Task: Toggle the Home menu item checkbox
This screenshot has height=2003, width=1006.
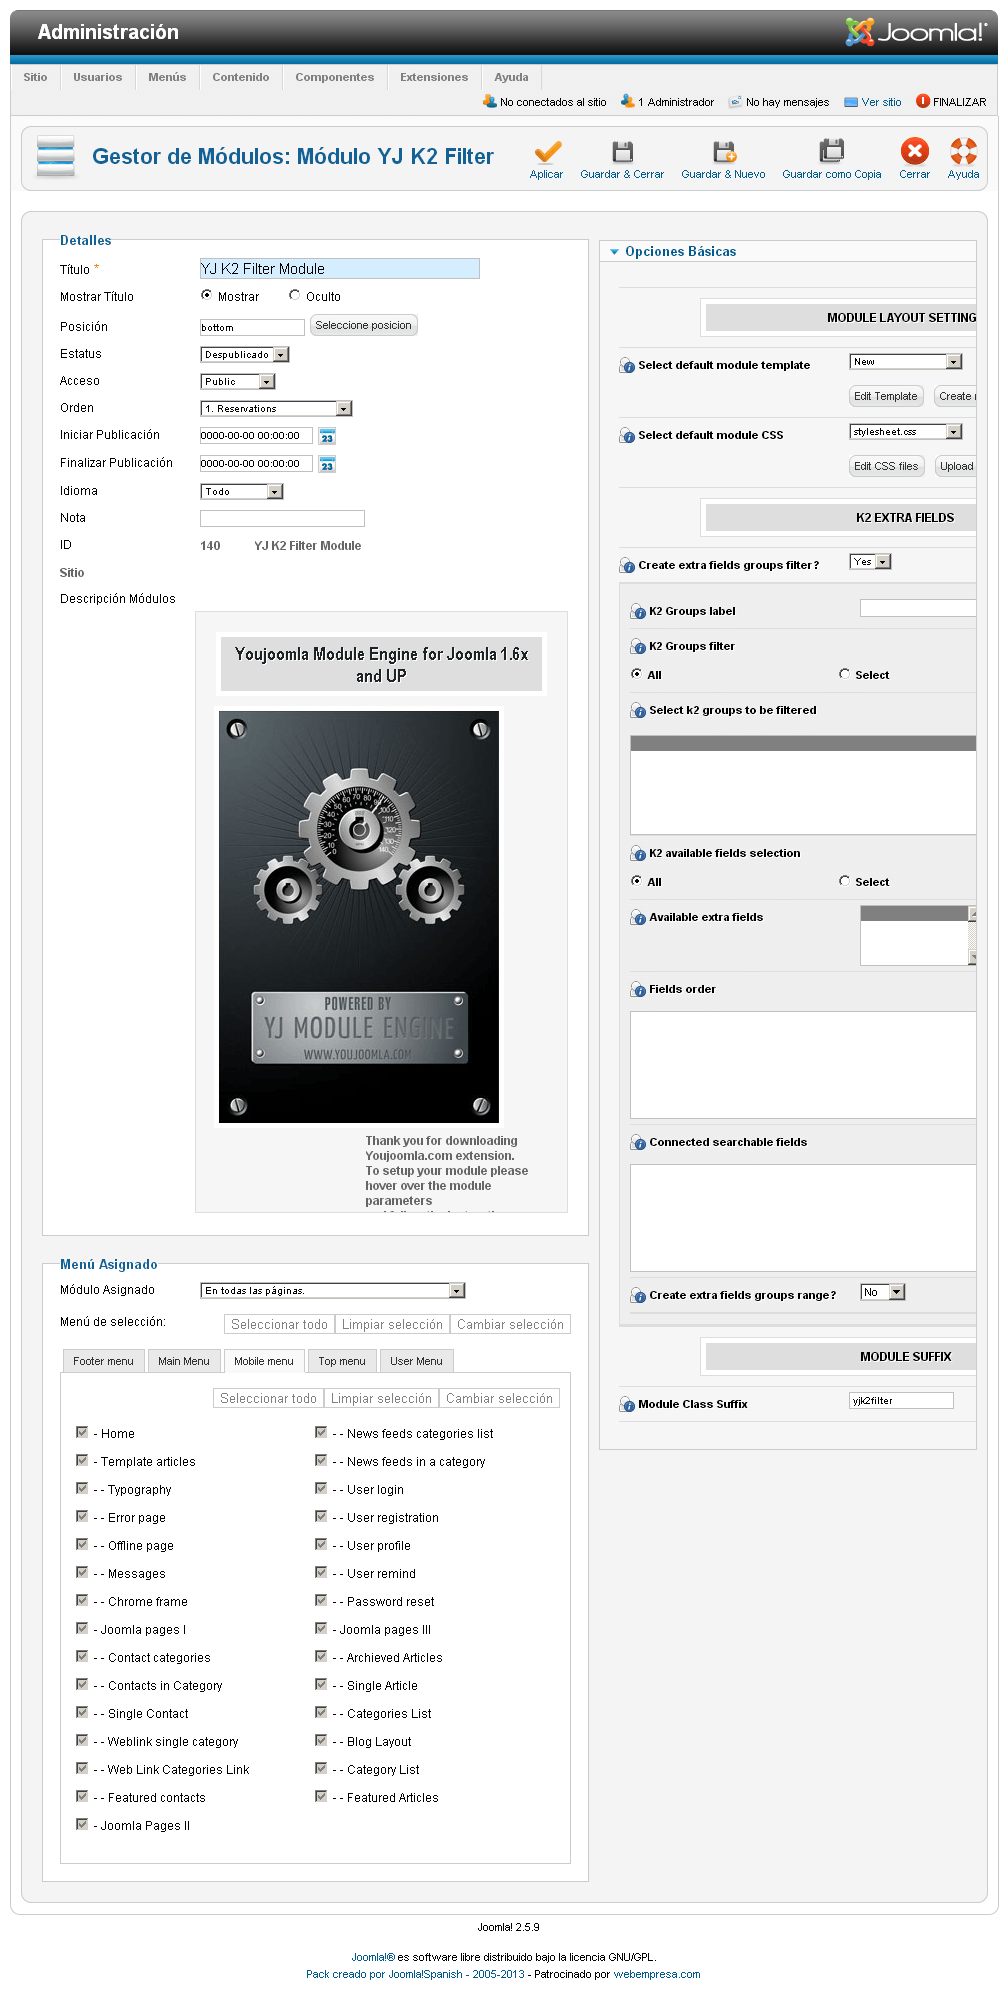Action: 82,1432
